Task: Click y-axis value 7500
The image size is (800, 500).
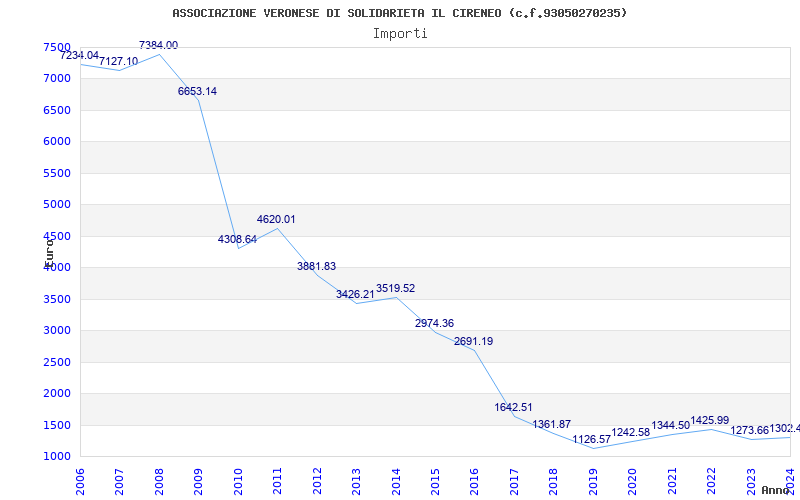Action: click(57, 47)
